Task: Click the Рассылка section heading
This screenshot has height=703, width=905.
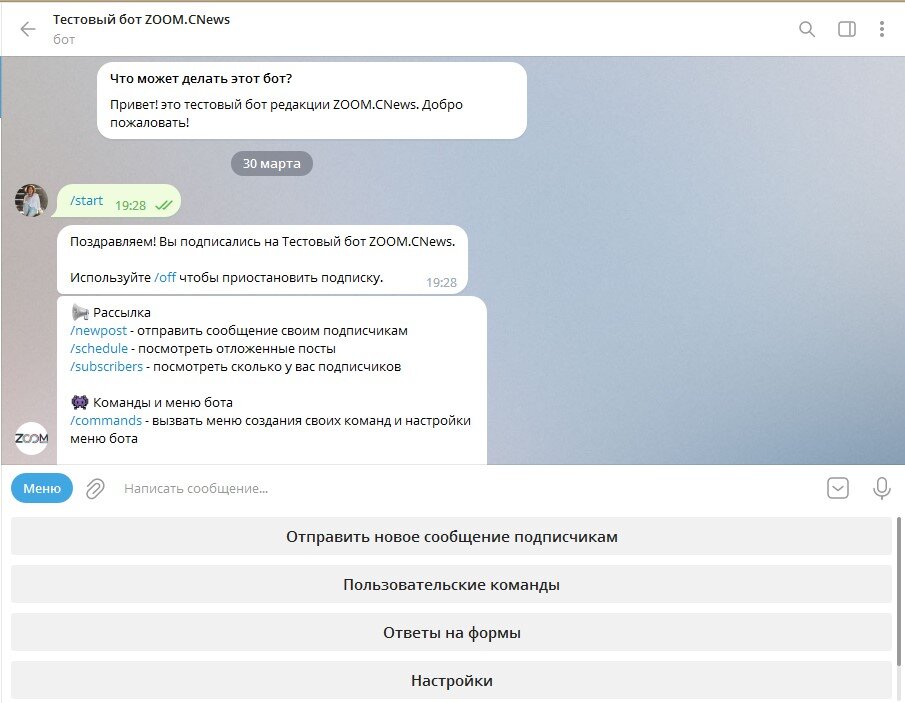Action: [x=122, y=312]
